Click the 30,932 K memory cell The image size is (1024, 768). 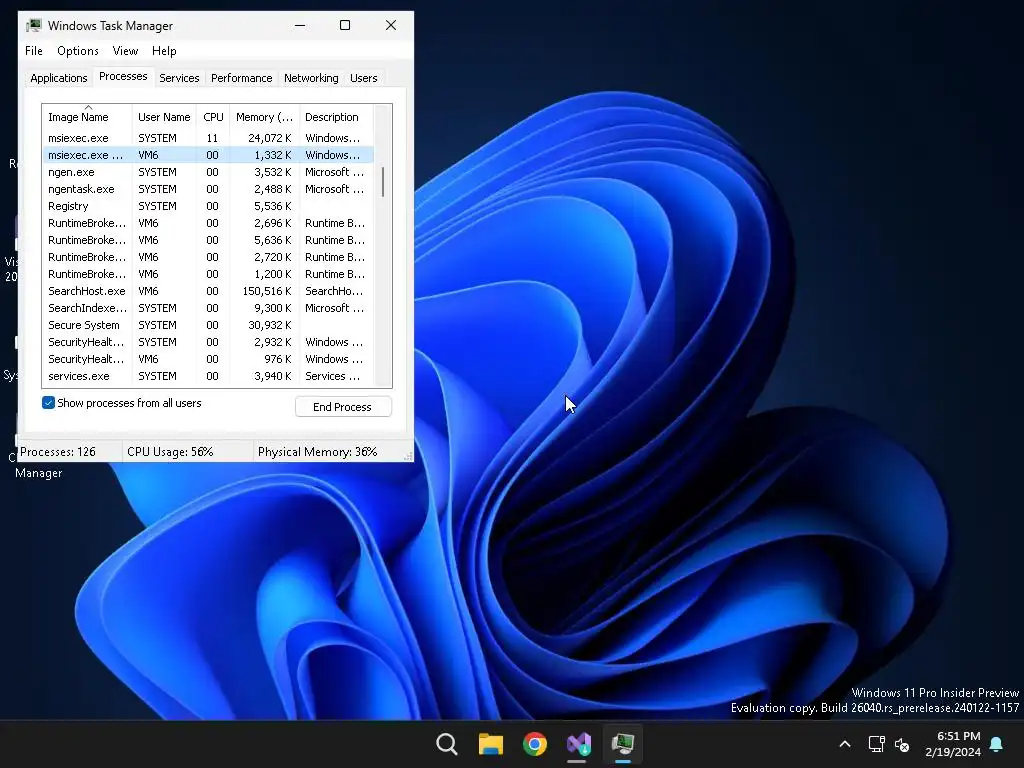tap(270, 325)
